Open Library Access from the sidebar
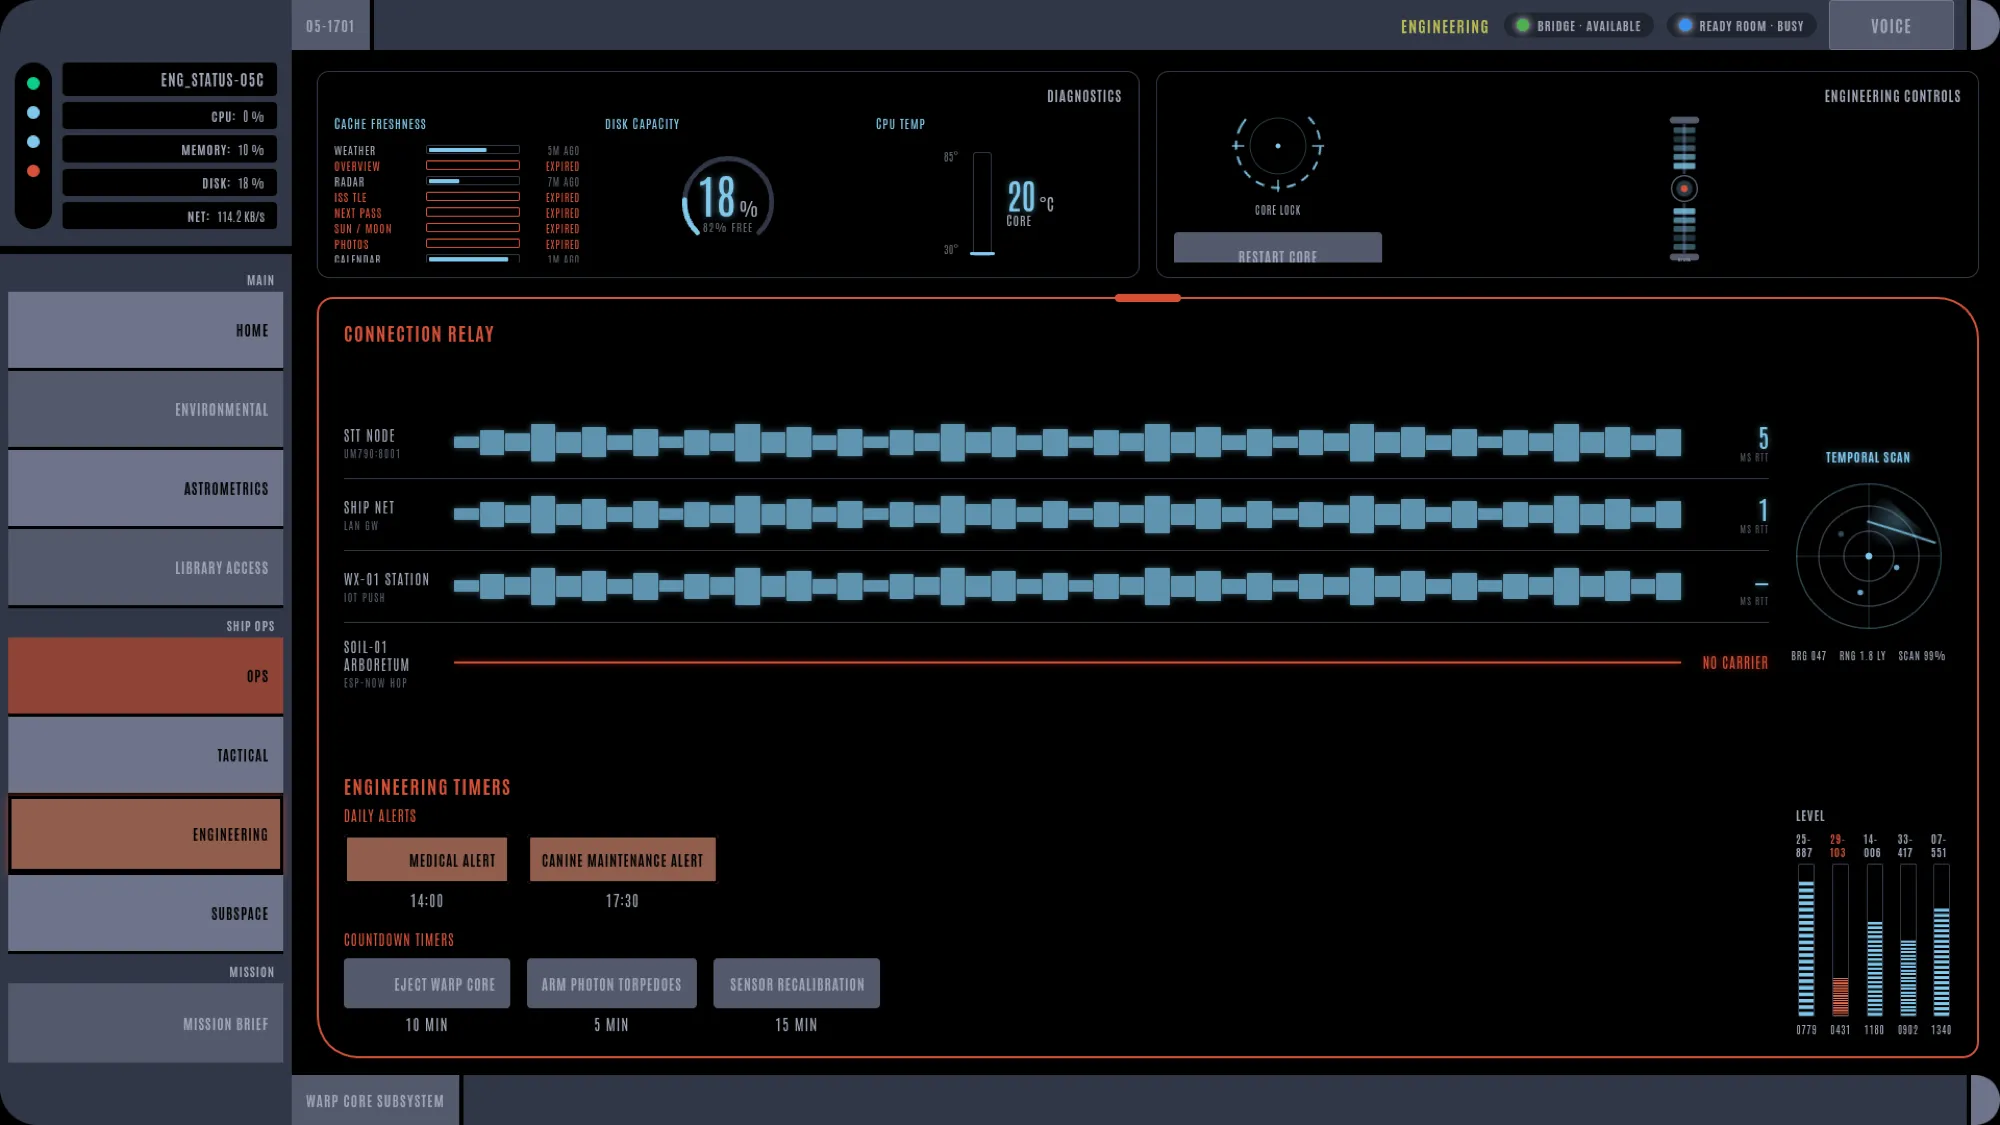The height and width of the screenshot is (1125, 2000). coord(146,567)
